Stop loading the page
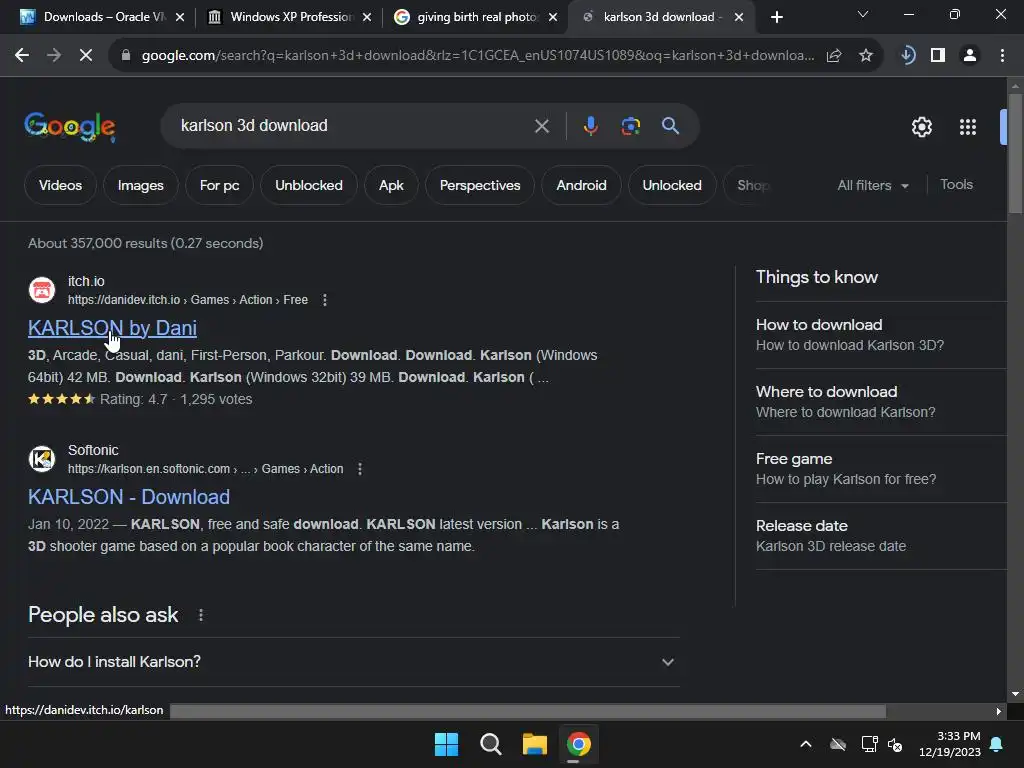1024x768 pixels. (x=86, y=56)
